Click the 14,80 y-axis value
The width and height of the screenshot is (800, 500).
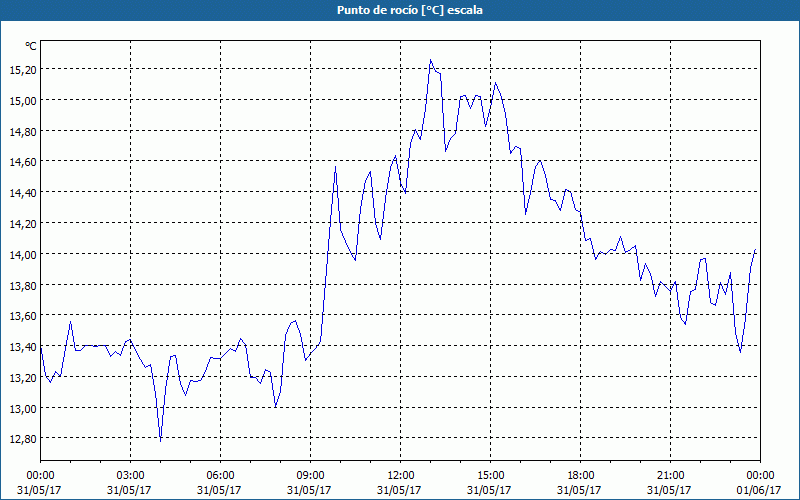[23, 131]
